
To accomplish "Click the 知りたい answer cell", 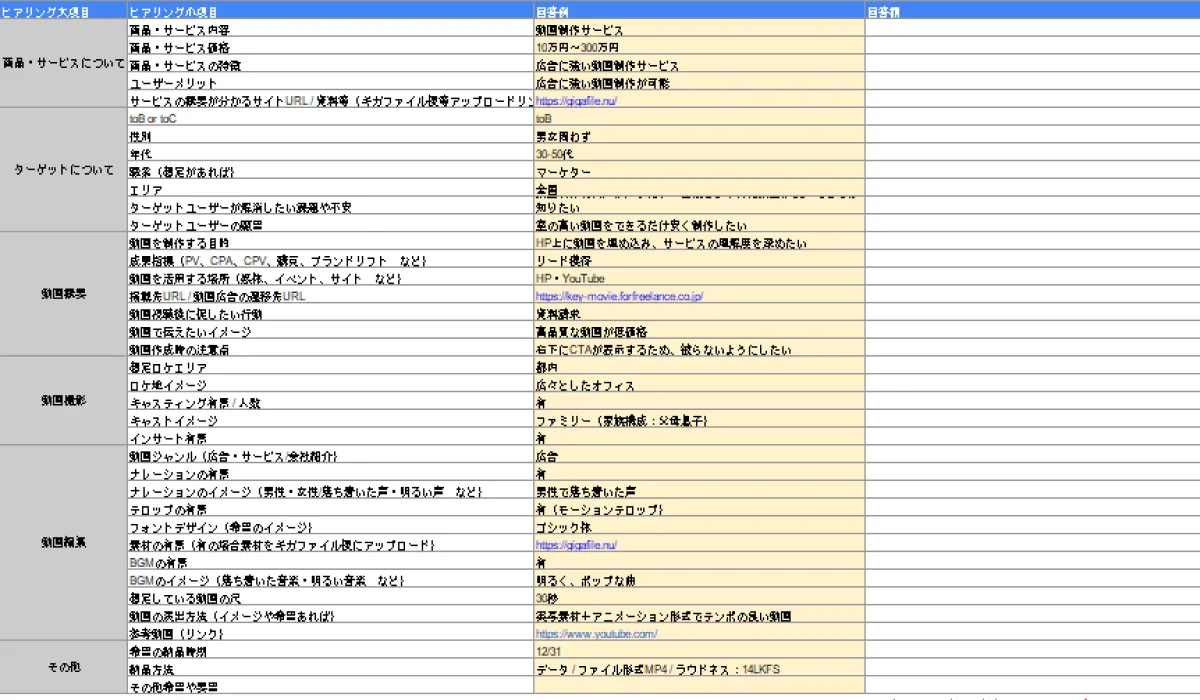I will 699,208.
